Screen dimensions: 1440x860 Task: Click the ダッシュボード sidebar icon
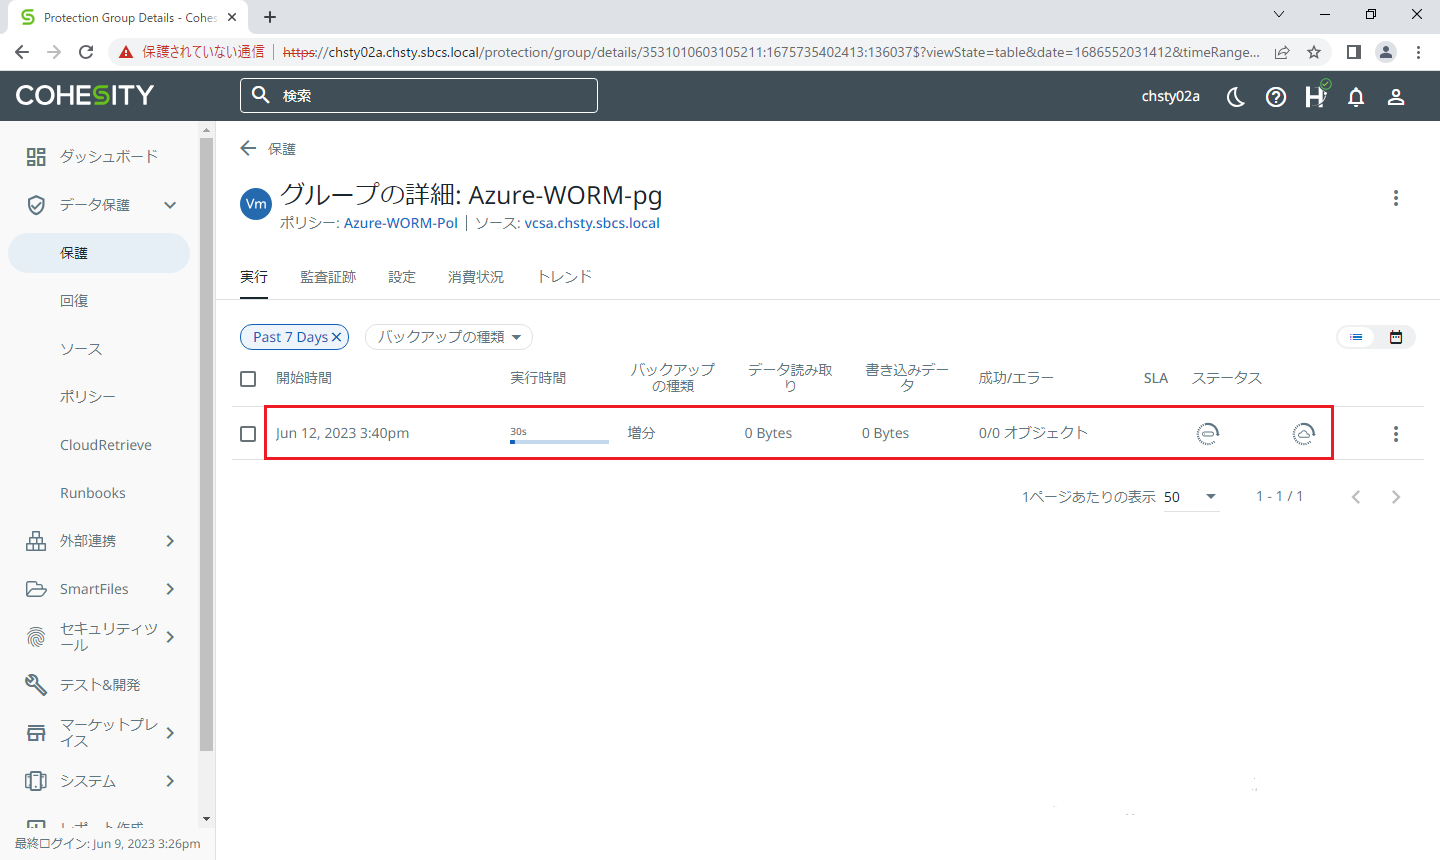(x=36, y=156)
